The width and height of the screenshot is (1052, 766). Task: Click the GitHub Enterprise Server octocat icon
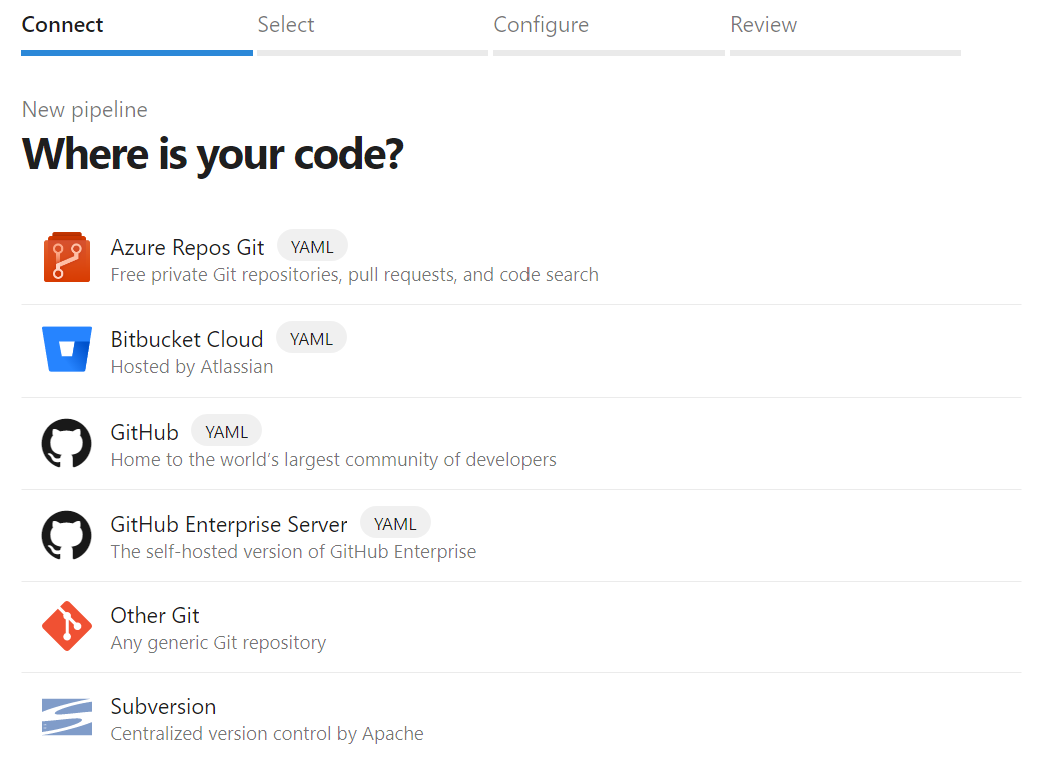(x=66, y=535)
